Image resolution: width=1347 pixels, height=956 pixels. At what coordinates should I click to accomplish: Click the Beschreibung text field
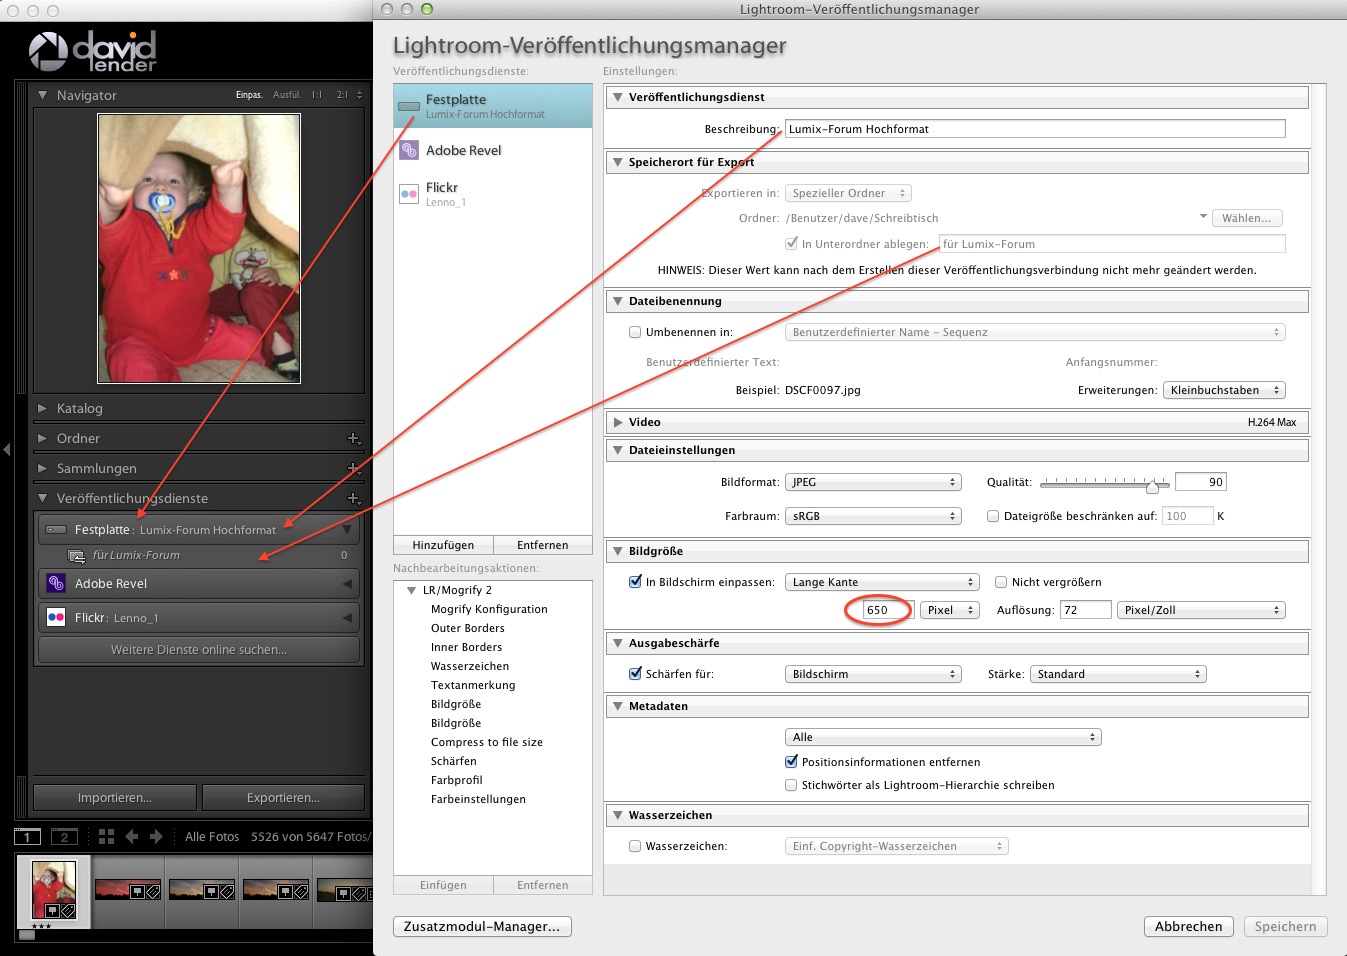(1035, 129)
